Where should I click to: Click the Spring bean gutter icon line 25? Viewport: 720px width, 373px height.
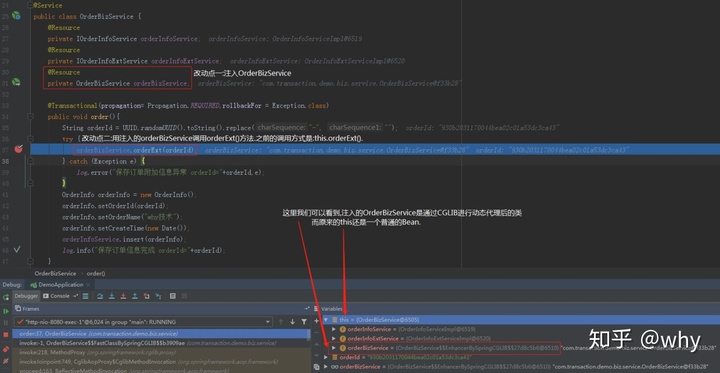click(16, 16)
